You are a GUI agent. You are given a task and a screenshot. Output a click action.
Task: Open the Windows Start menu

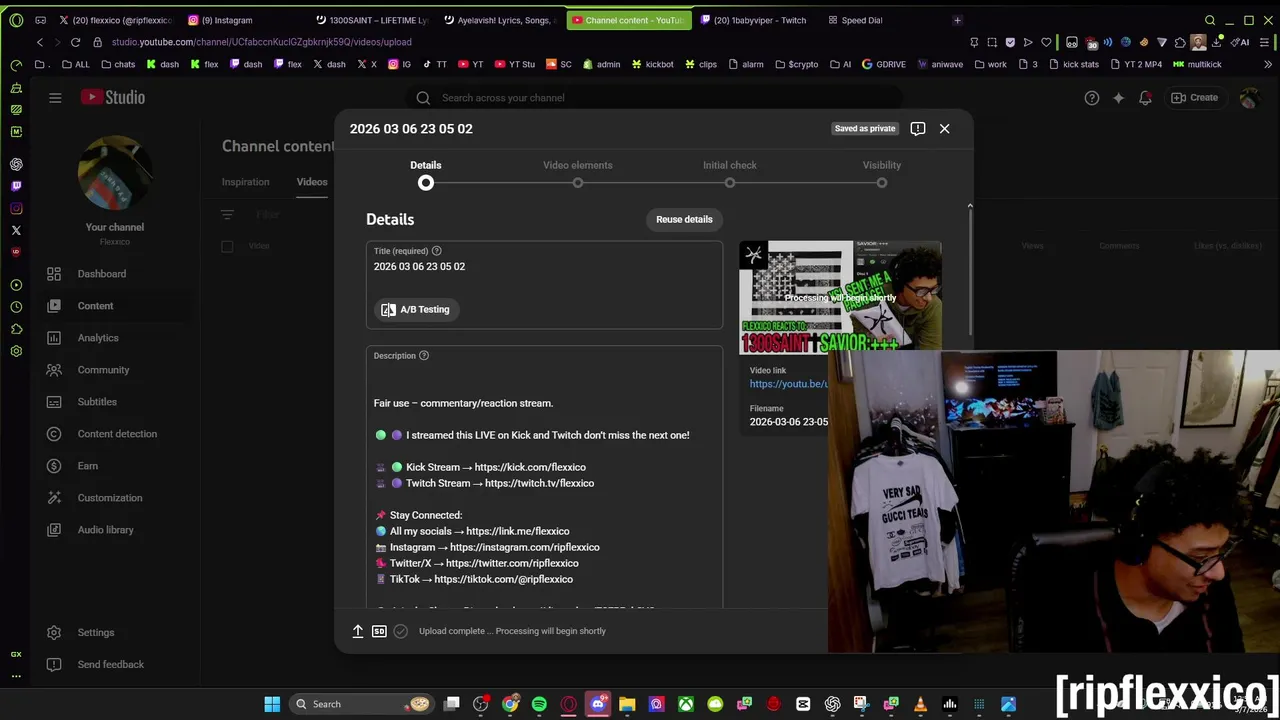(272, 704)
